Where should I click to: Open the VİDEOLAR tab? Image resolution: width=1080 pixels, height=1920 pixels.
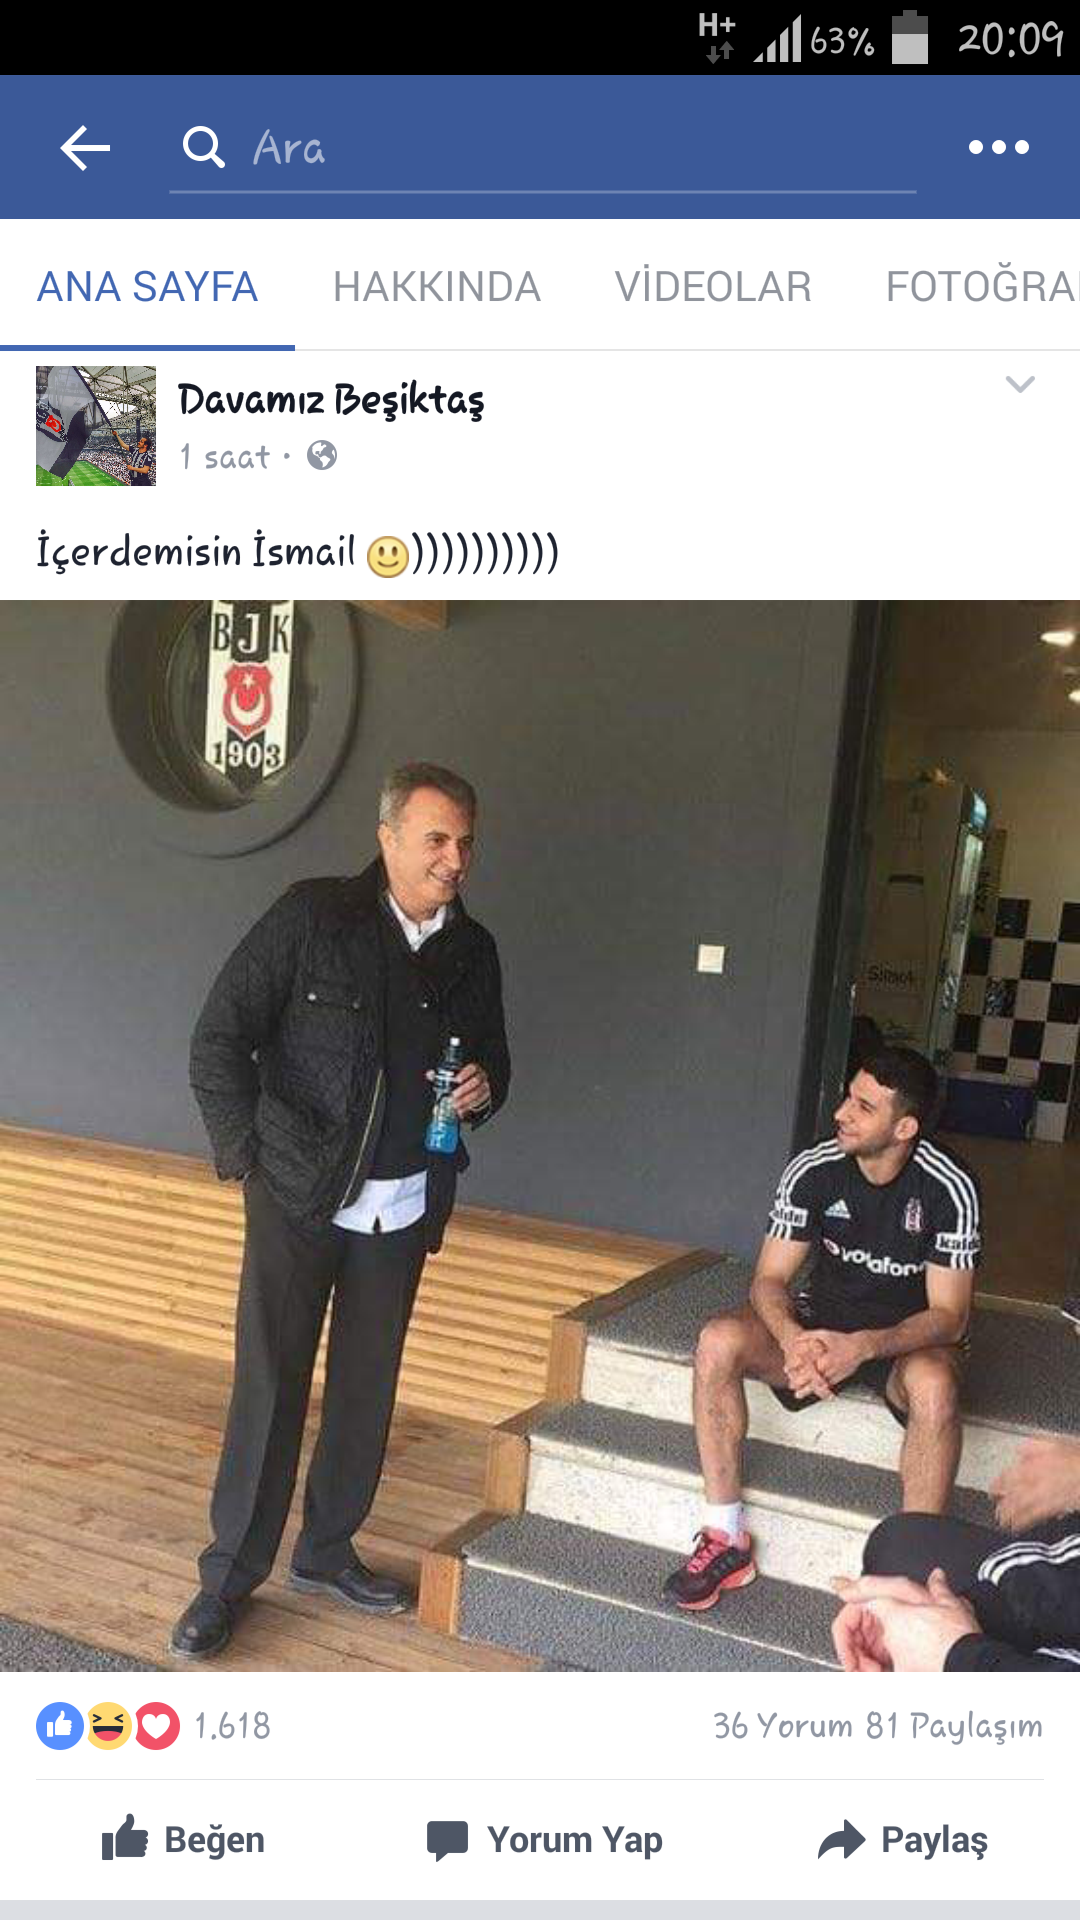(x=713, y=287)
